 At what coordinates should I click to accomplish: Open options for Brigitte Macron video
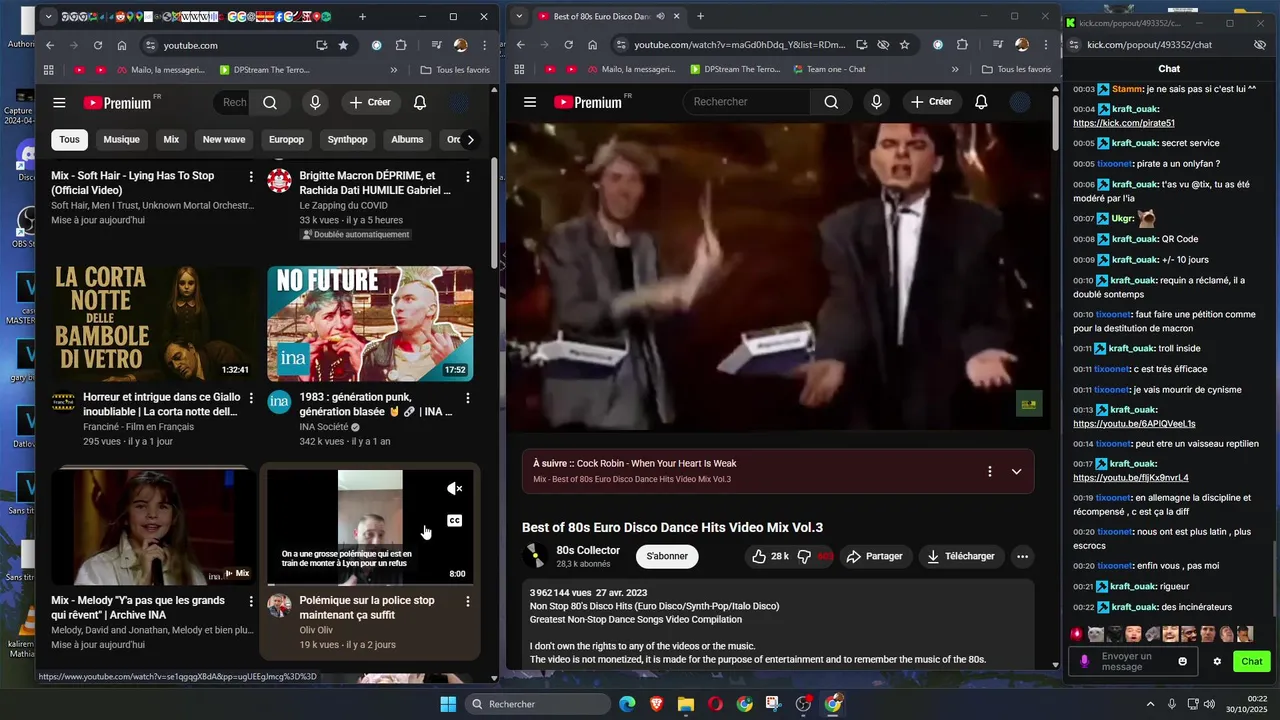pos(467,176)
